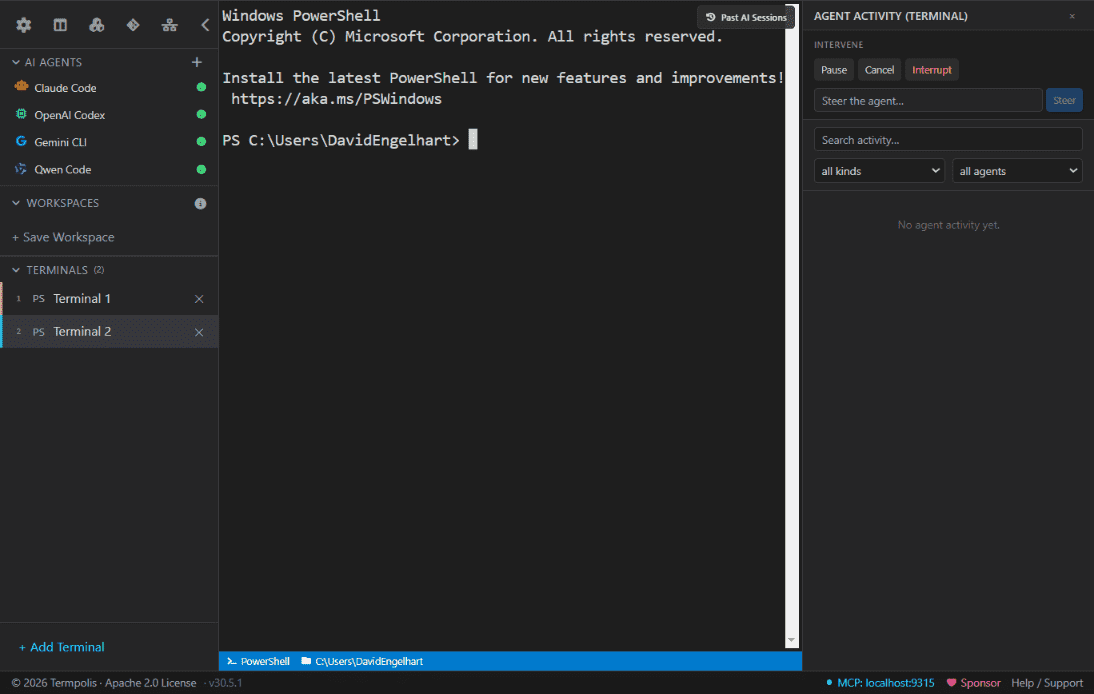The image size is (1094, 694).
Task: Close Terminal 2 with its X icon
Action: coord(199,333)
